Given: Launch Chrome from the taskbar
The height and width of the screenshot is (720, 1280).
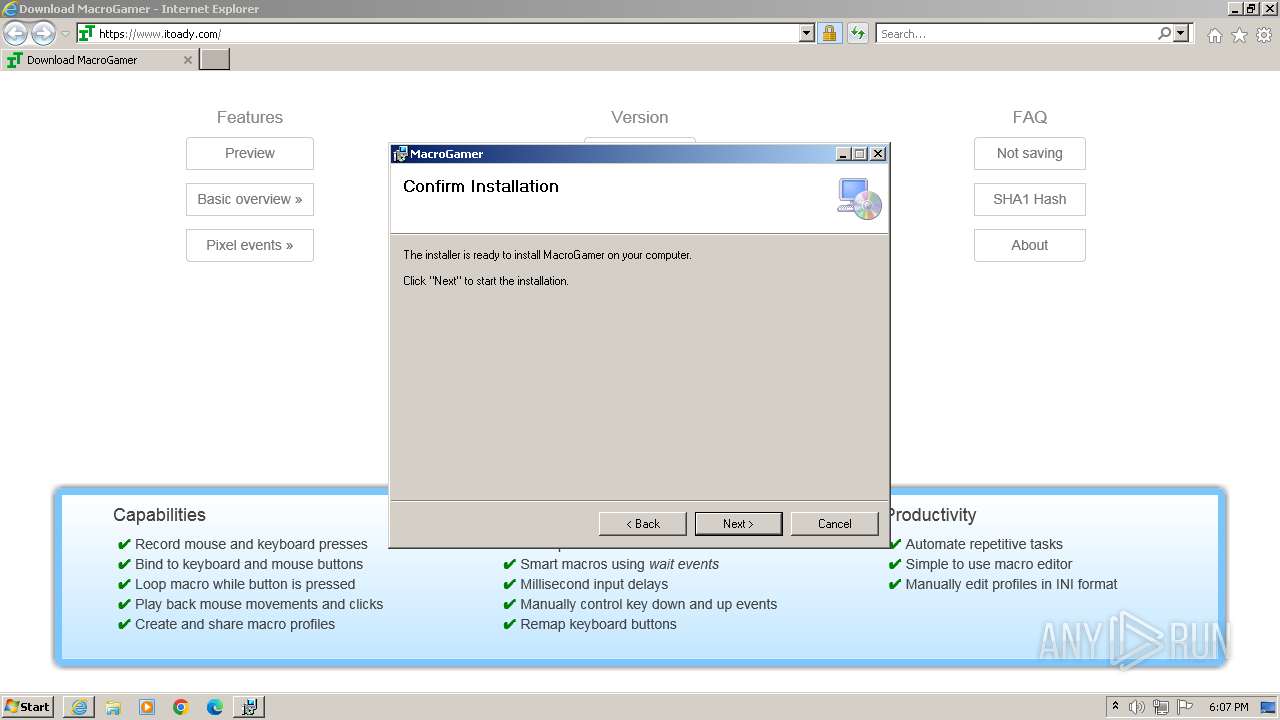Looking at the screenshot, I should pyautogui.click(x=181, y=707).
